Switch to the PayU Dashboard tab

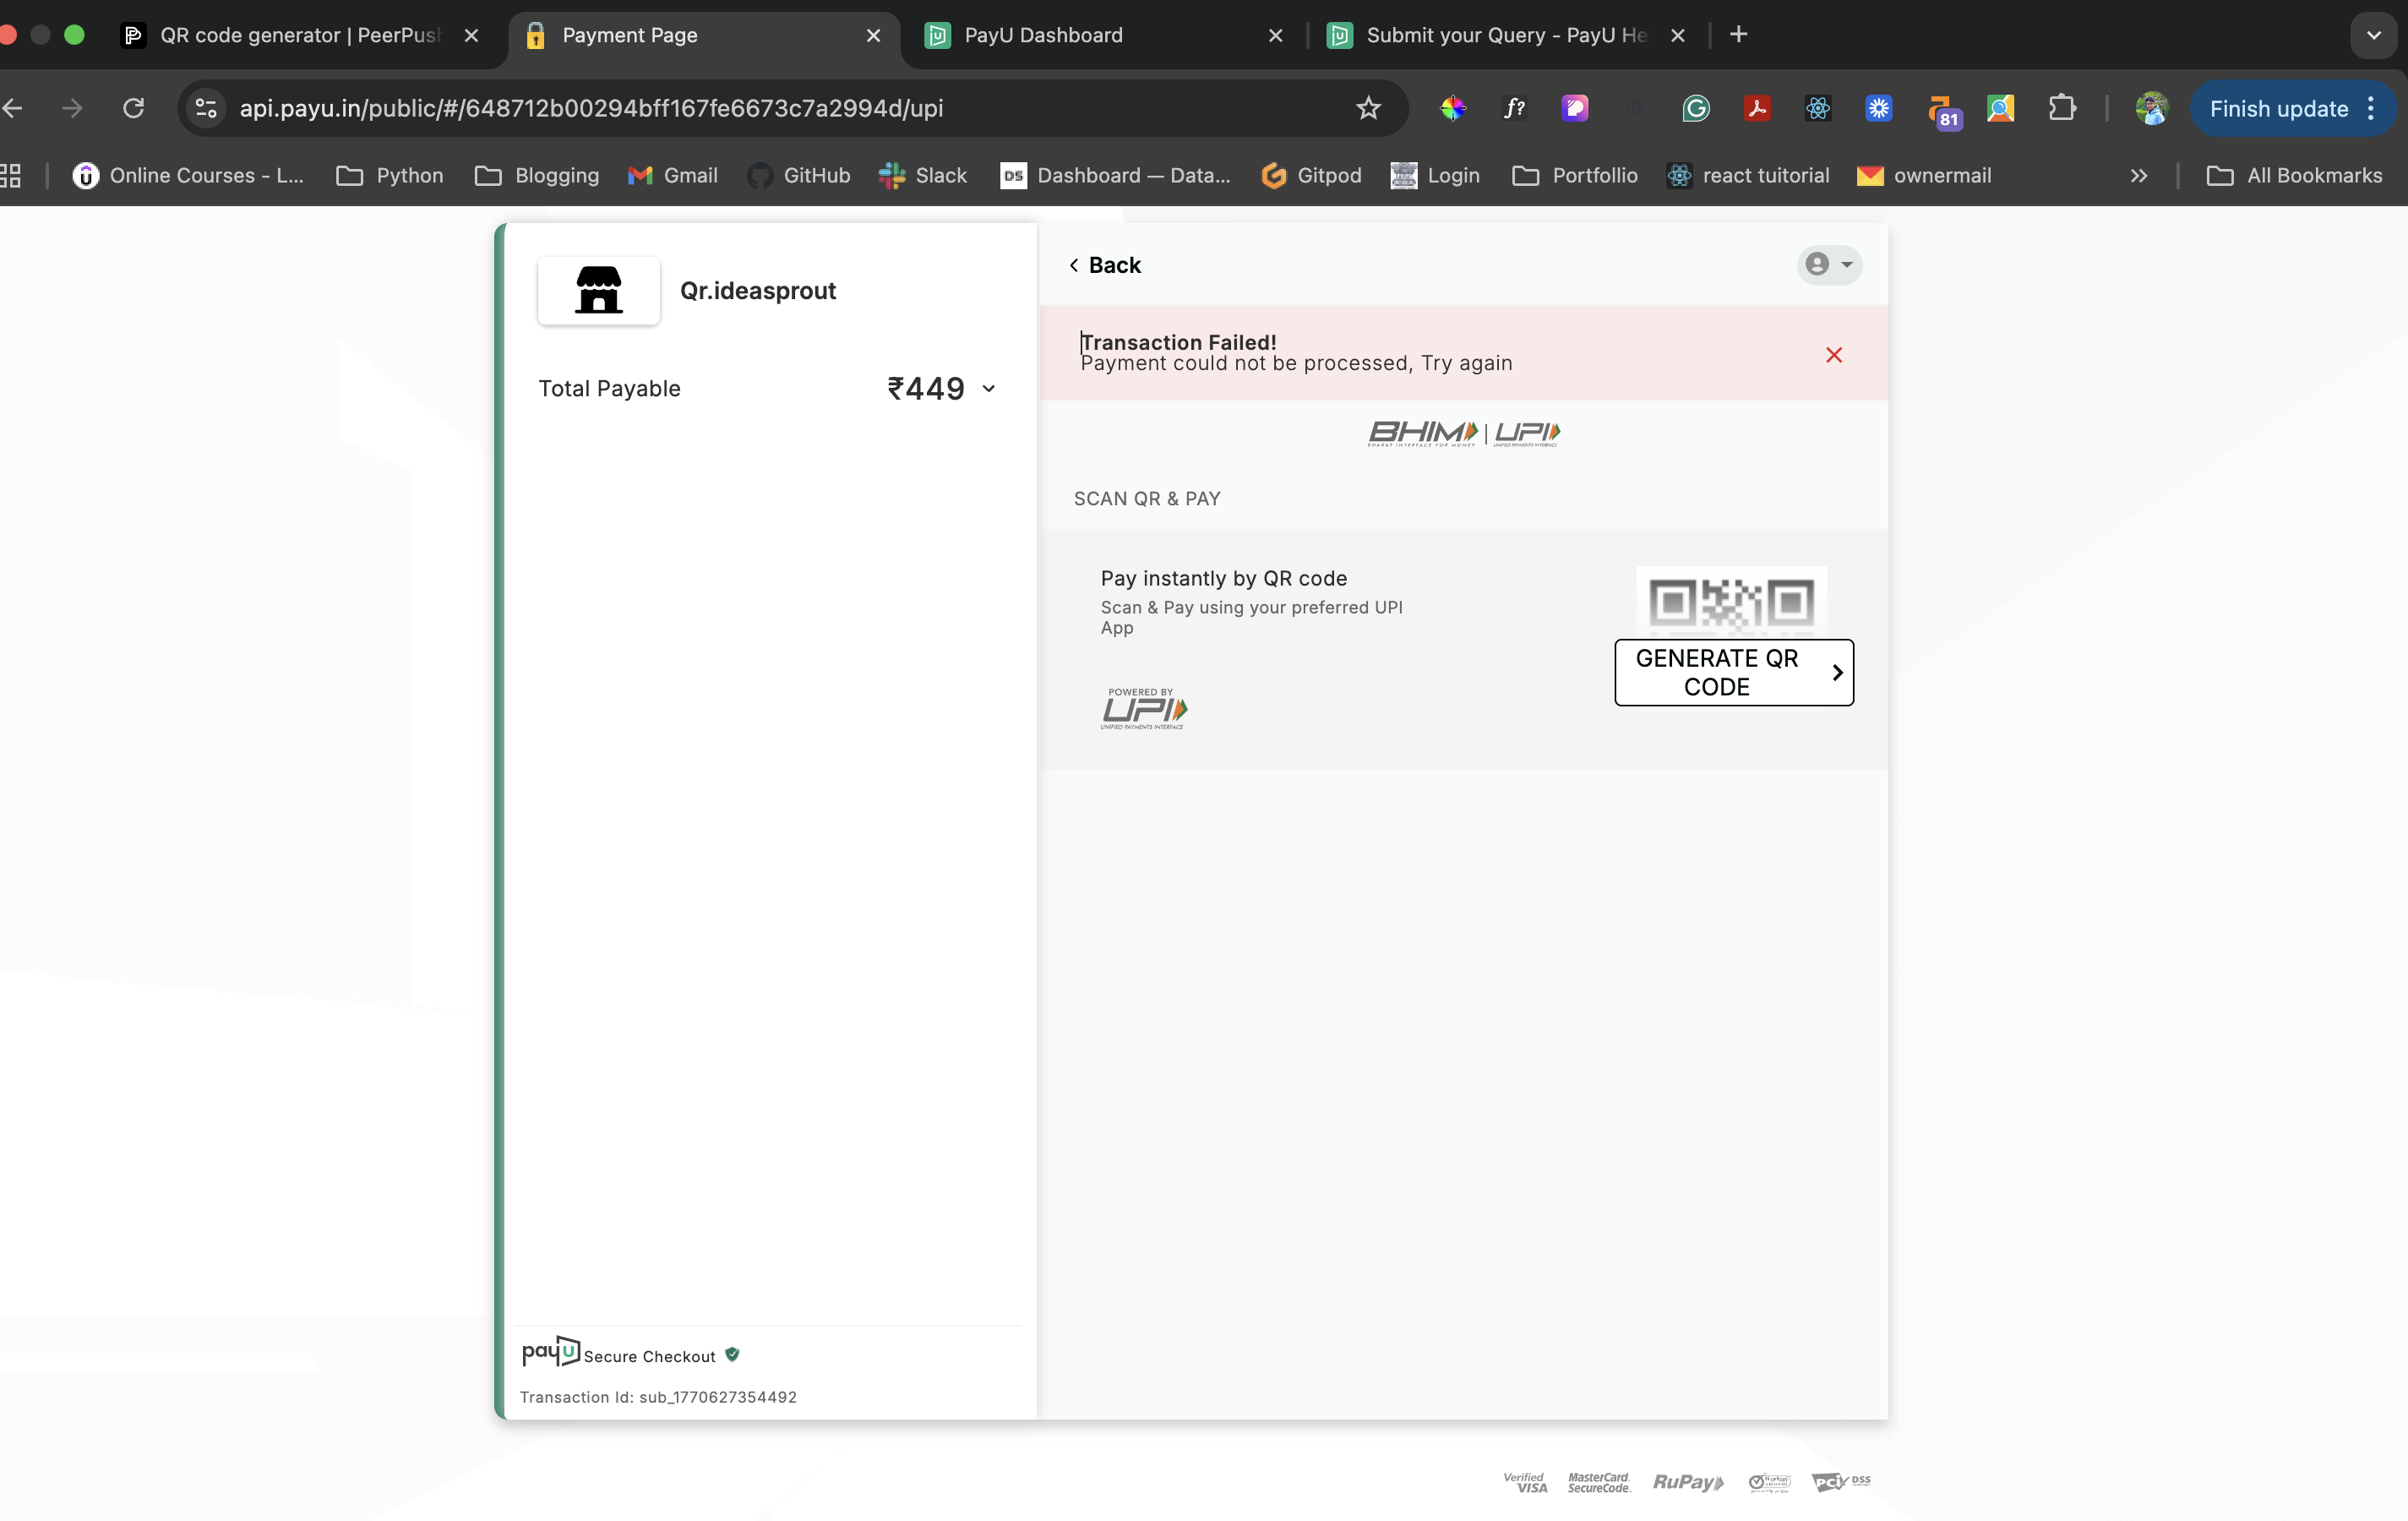pos(1043,35)
